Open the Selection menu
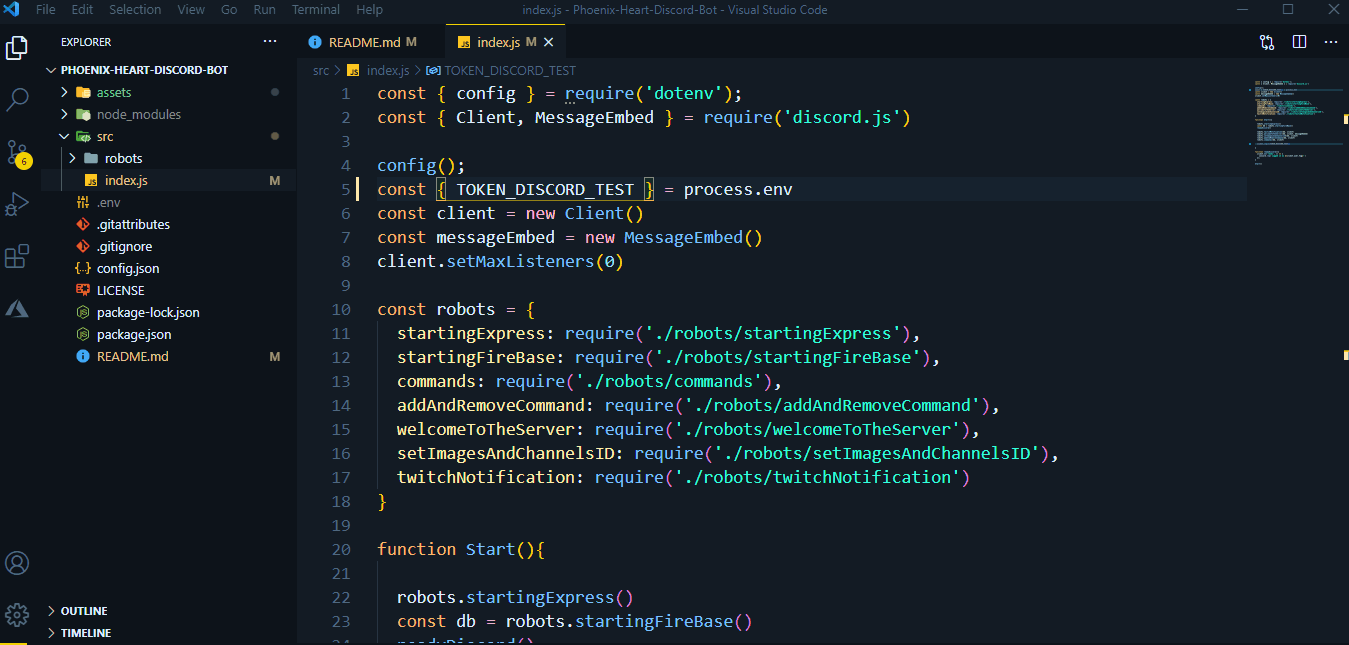 point(135,9)
